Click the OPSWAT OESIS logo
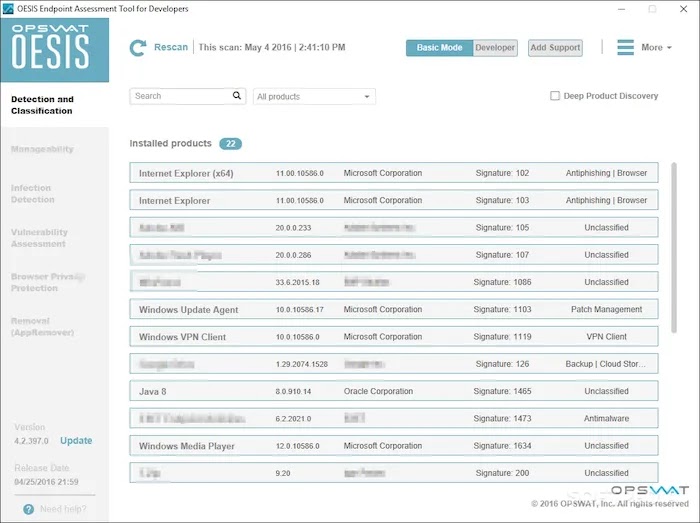The width and height of the screenshot is (700, 523). click(54, 50)
